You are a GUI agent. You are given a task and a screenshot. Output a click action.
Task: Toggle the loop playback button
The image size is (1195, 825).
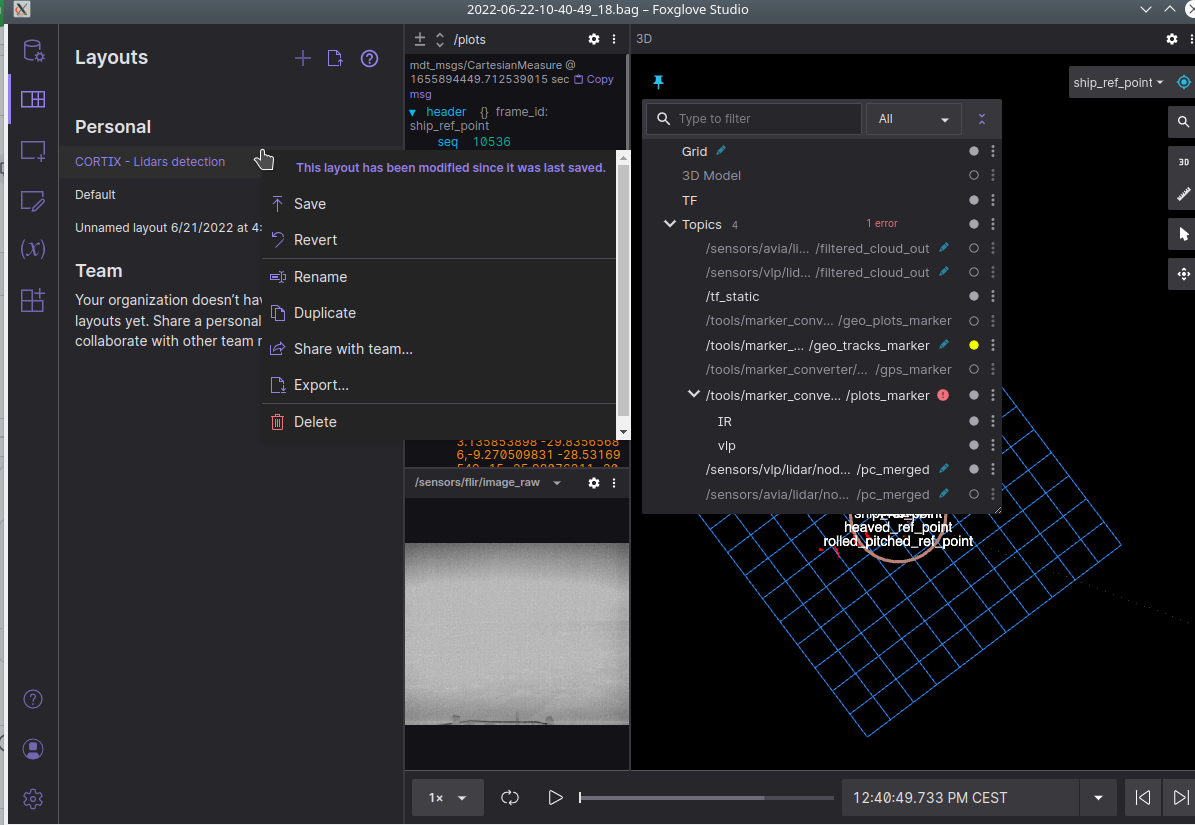click(x=510, y=798)
